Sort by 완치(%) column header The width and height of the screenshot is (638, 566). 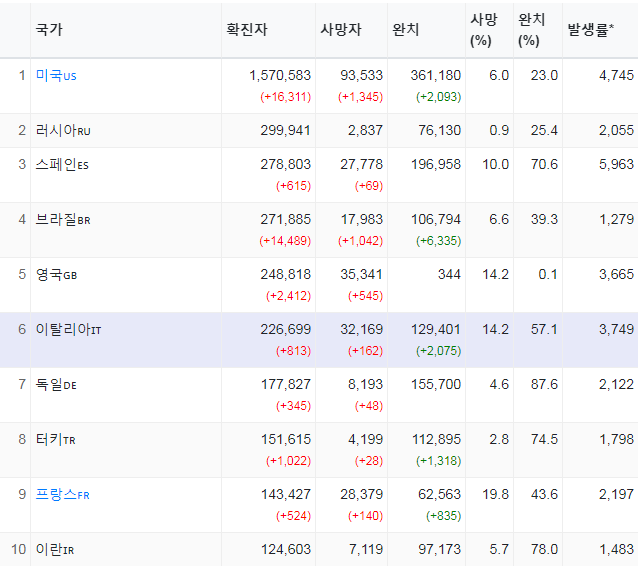[531, 30]
